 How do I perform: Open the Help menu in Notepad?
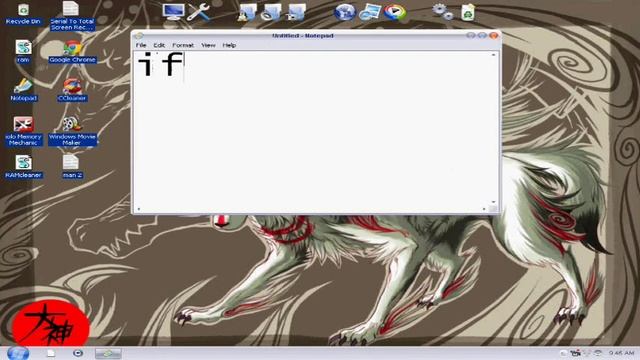[229, 45]
